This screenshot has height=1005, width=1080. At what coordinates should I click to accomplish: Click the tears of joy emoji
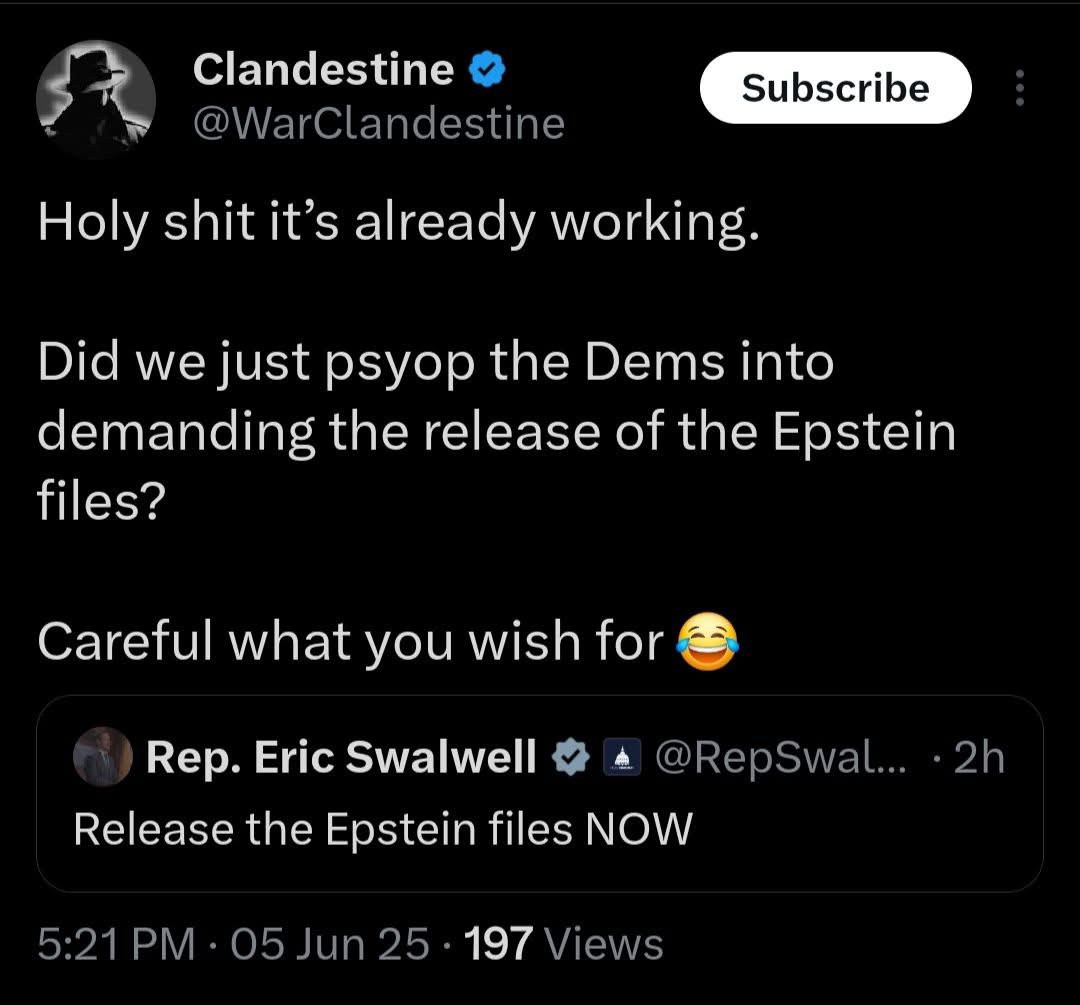point(708,643)
